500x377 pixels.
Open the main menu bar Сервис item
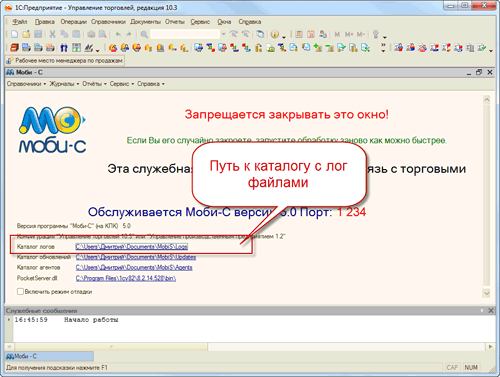pos(200,22)
